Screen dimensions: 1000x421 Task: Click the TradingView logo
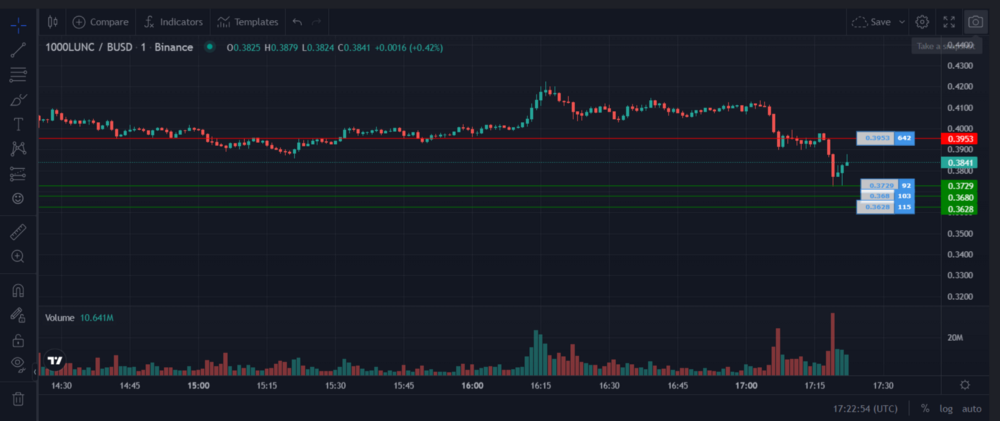pos(55,360)
